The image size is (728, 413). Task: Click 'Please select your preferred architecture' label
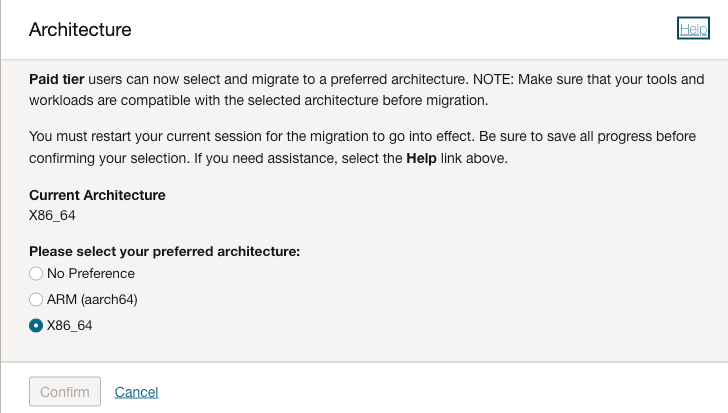(165, 251)
